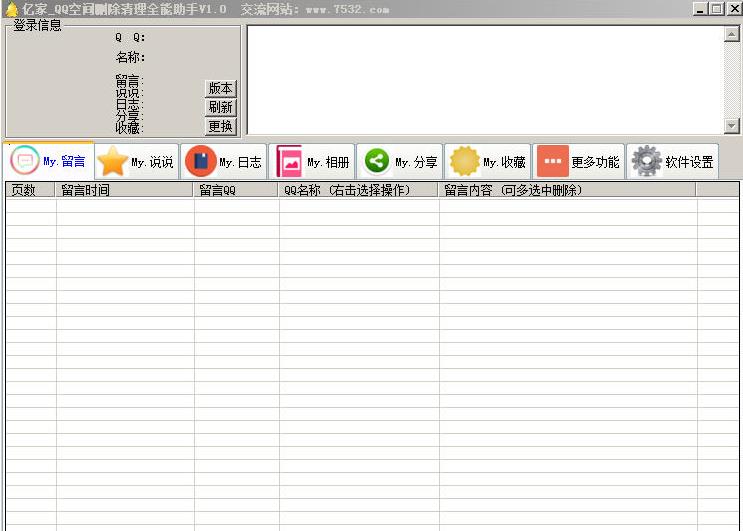Click the log text area scrollbar down arrow
The image size is (743, 531).
click(732, 126)
